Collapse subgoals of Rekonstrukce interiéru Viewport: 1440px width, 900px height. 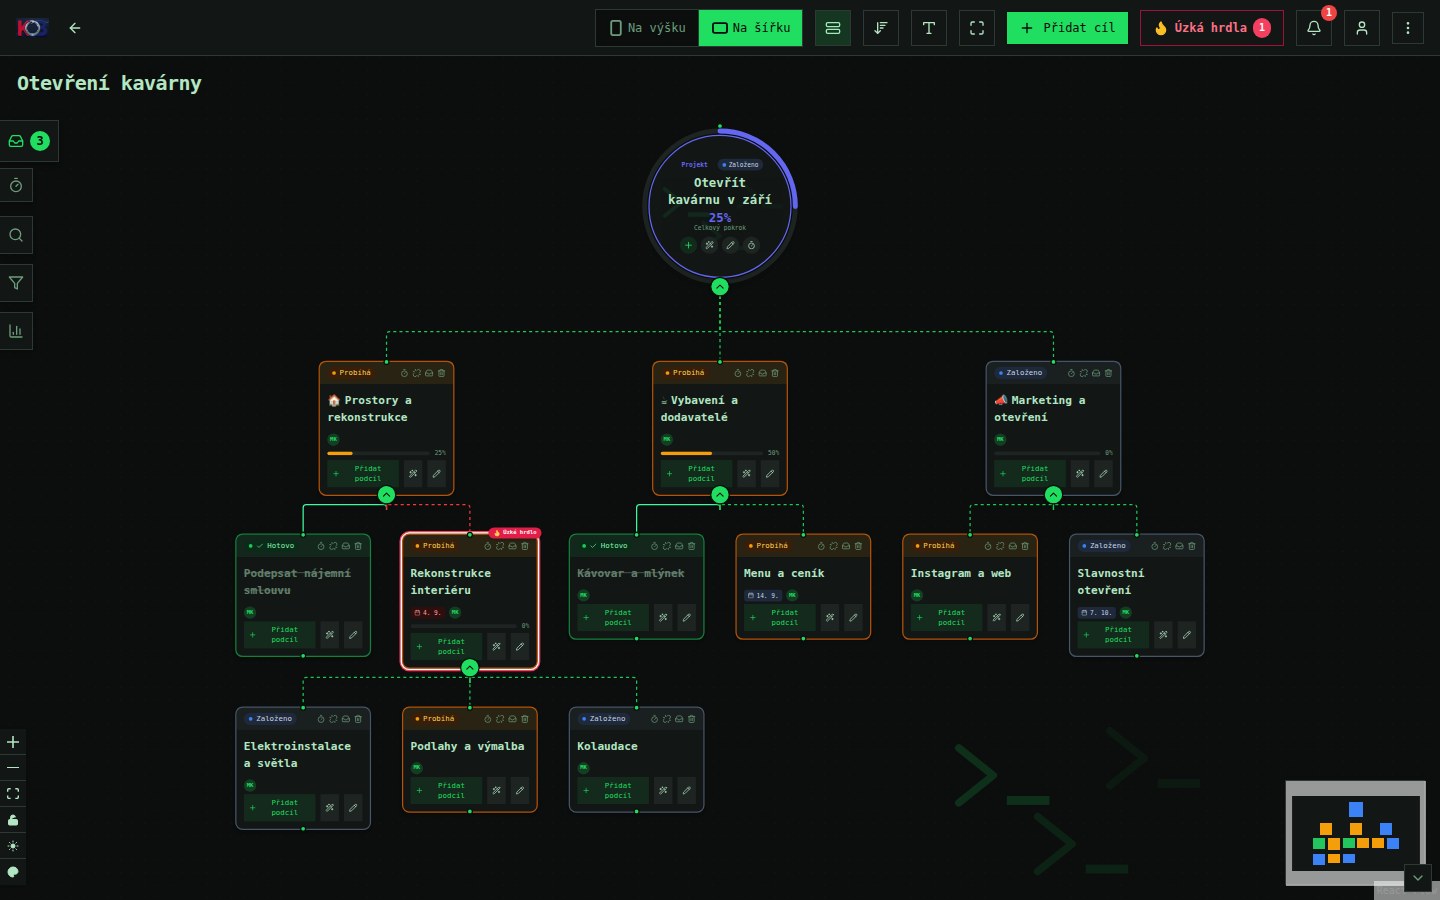(x=470, y=668)
